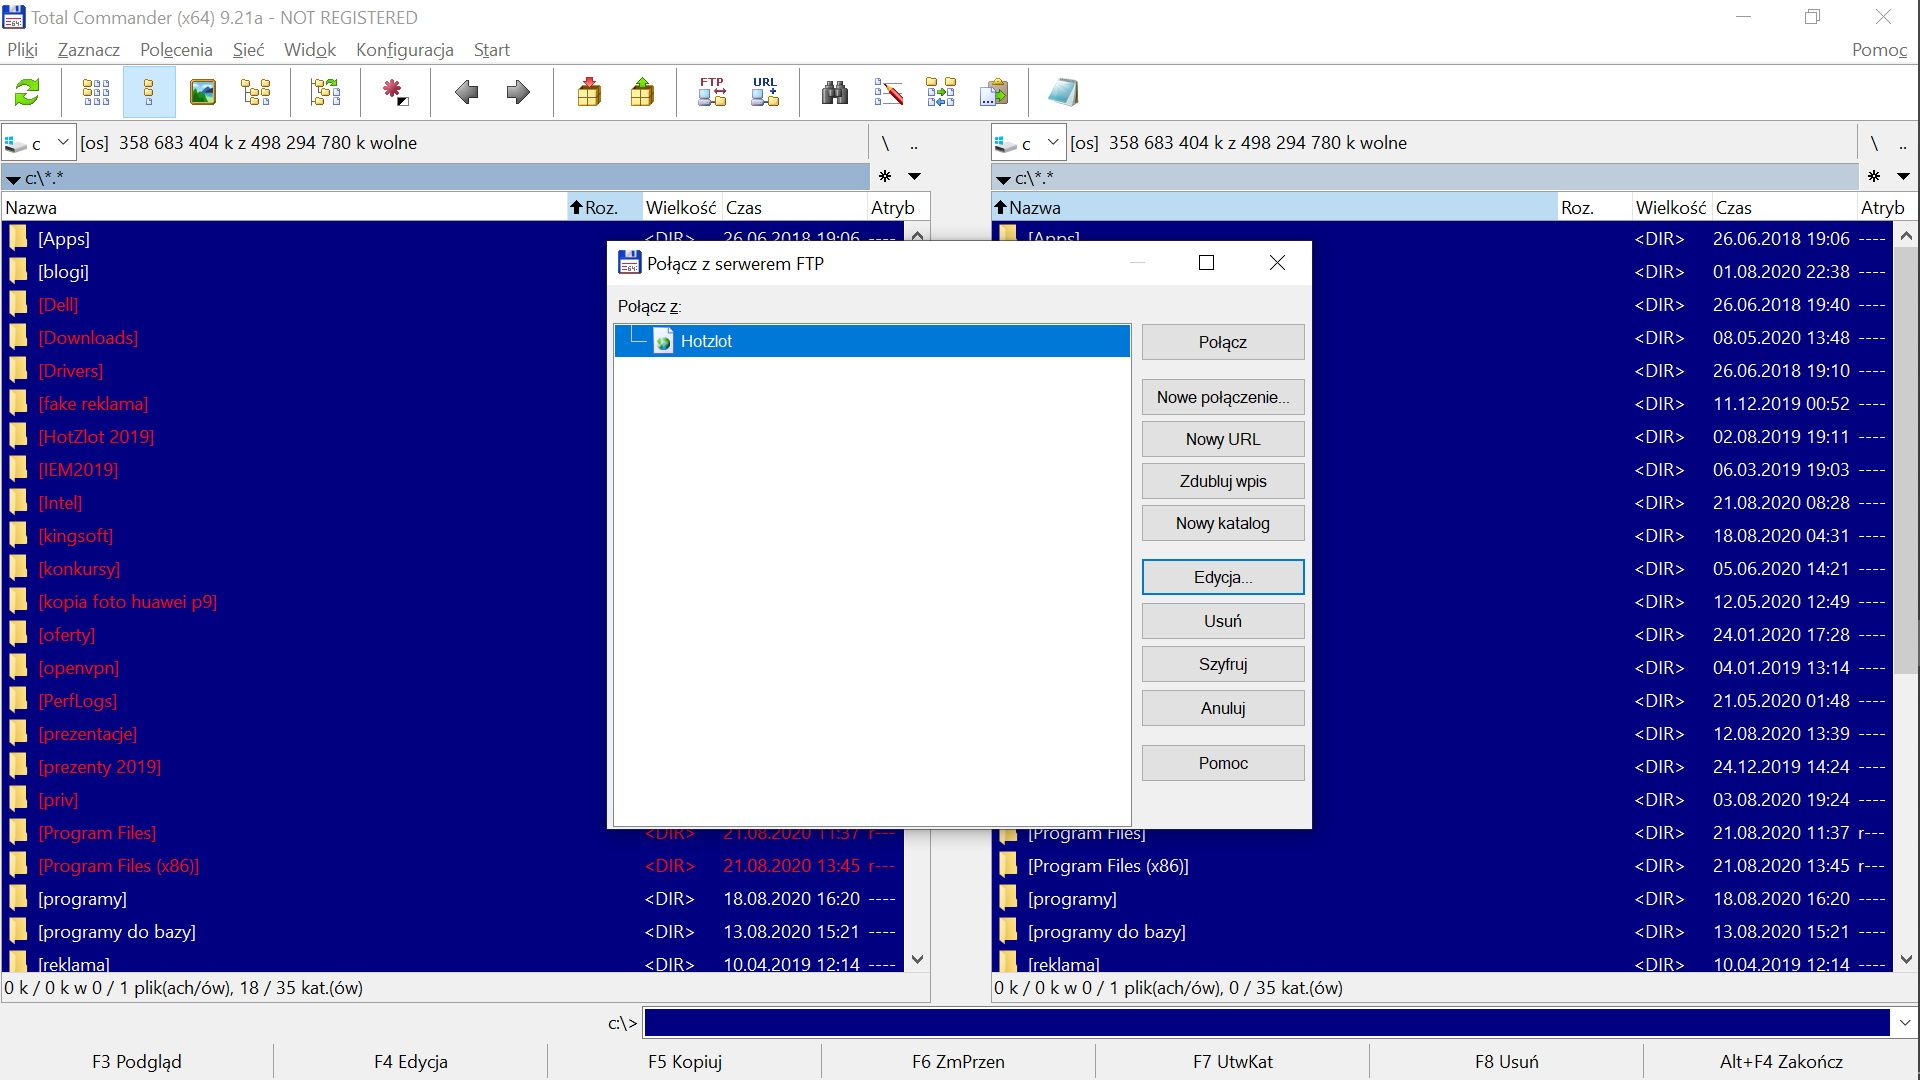Switch to brief file list view icon
Screen dimensions: 1920x1080
(96, 93)
